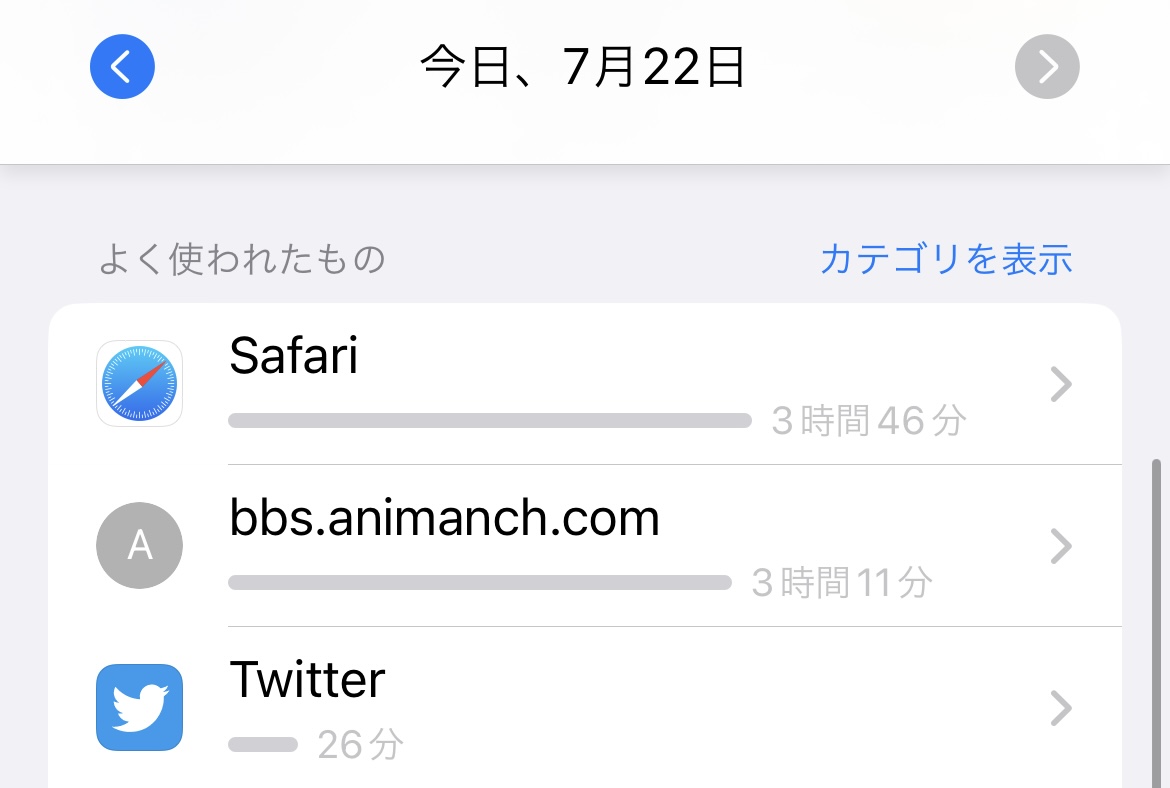Image resolution: width=1170 pixels, height=788 pixels.
Task: Tap the grayed next day arrow
Action: click(x=1047, y=67)
